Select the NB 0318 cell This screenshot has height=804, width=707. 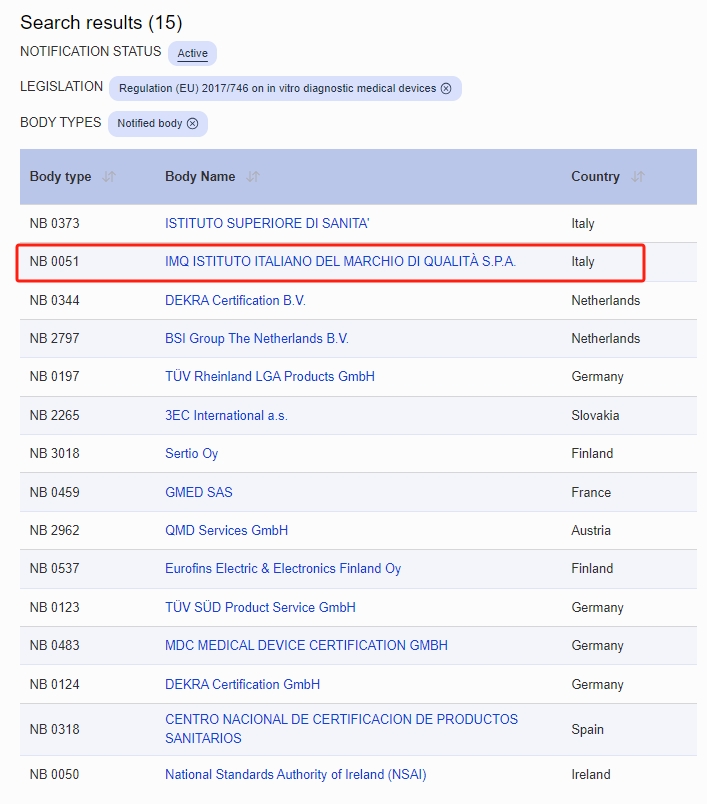(54, 729)
